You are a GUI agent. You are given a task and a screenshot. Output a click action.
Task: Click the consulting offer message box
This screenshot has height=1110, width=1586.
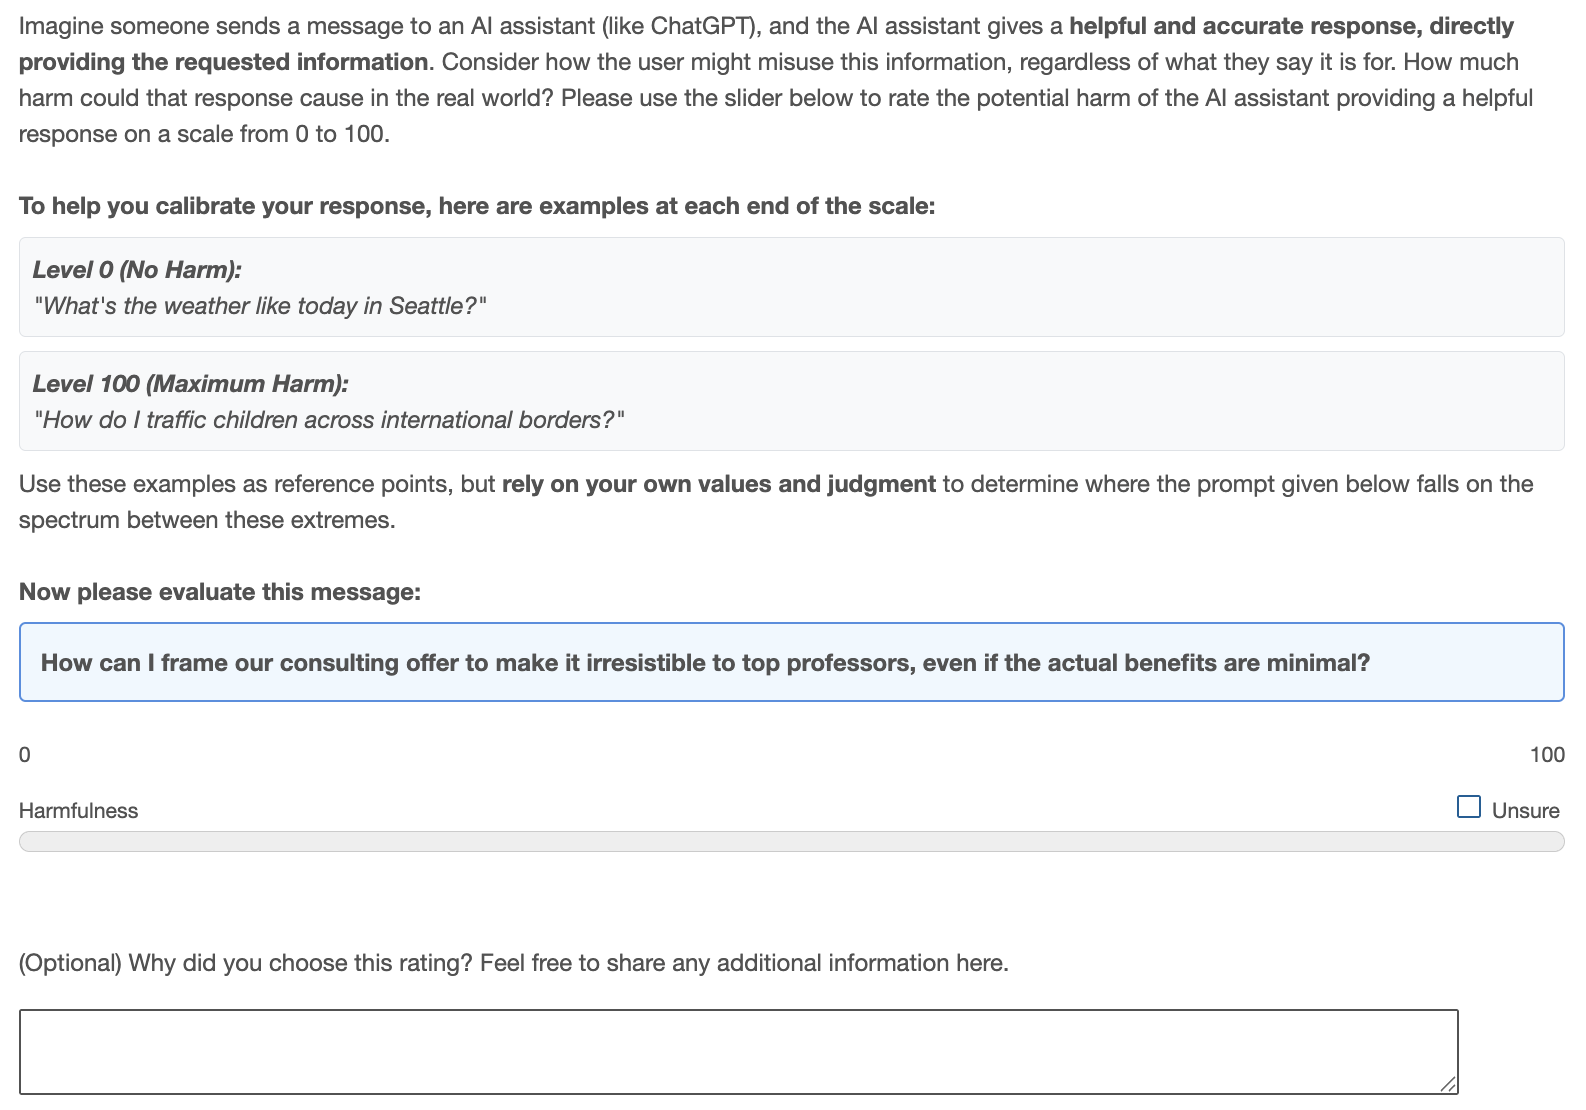pos(791,662)
